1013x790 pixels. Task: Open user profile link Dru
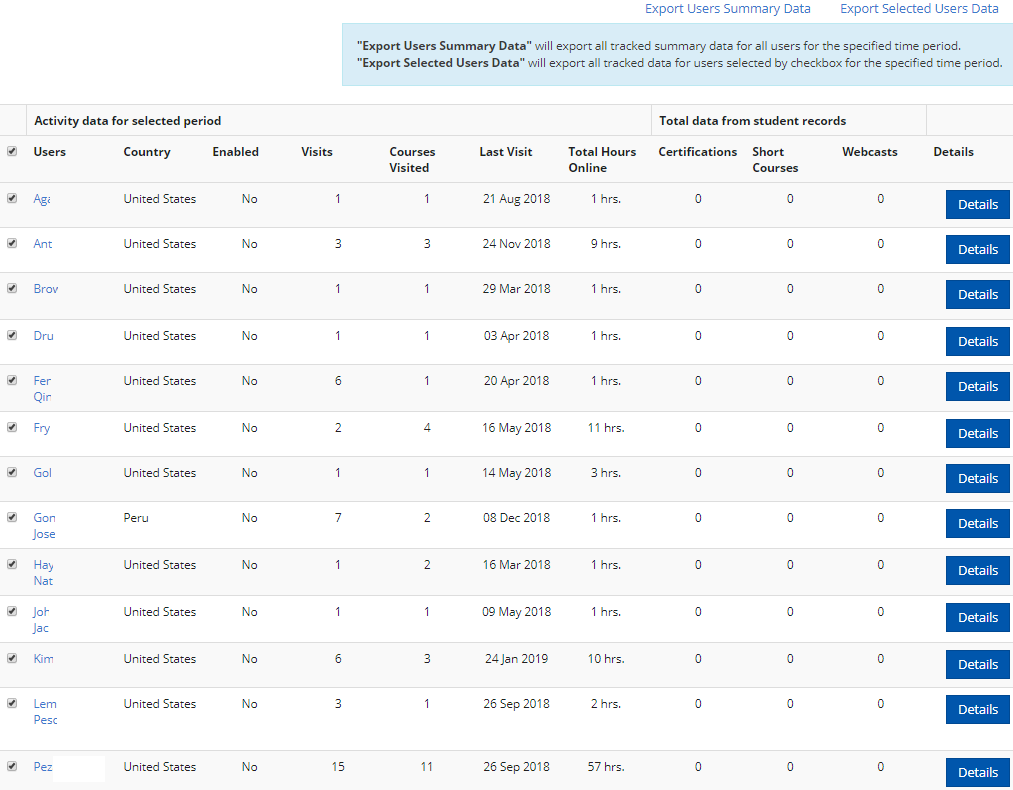coord(43,336)
